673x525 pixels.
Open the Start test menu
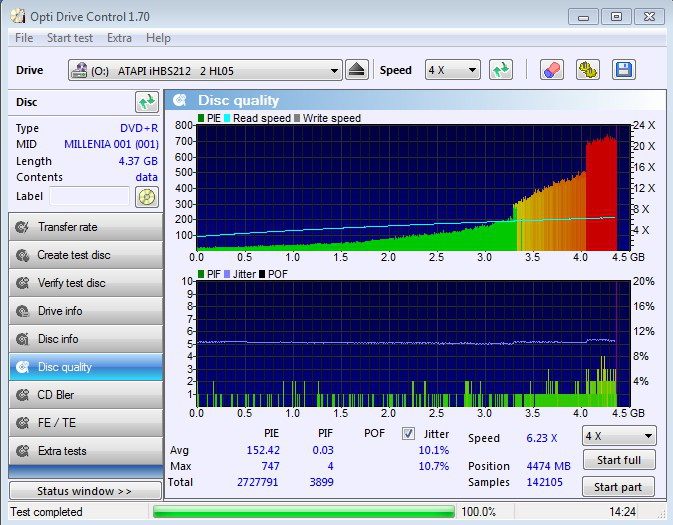[70, 38]
